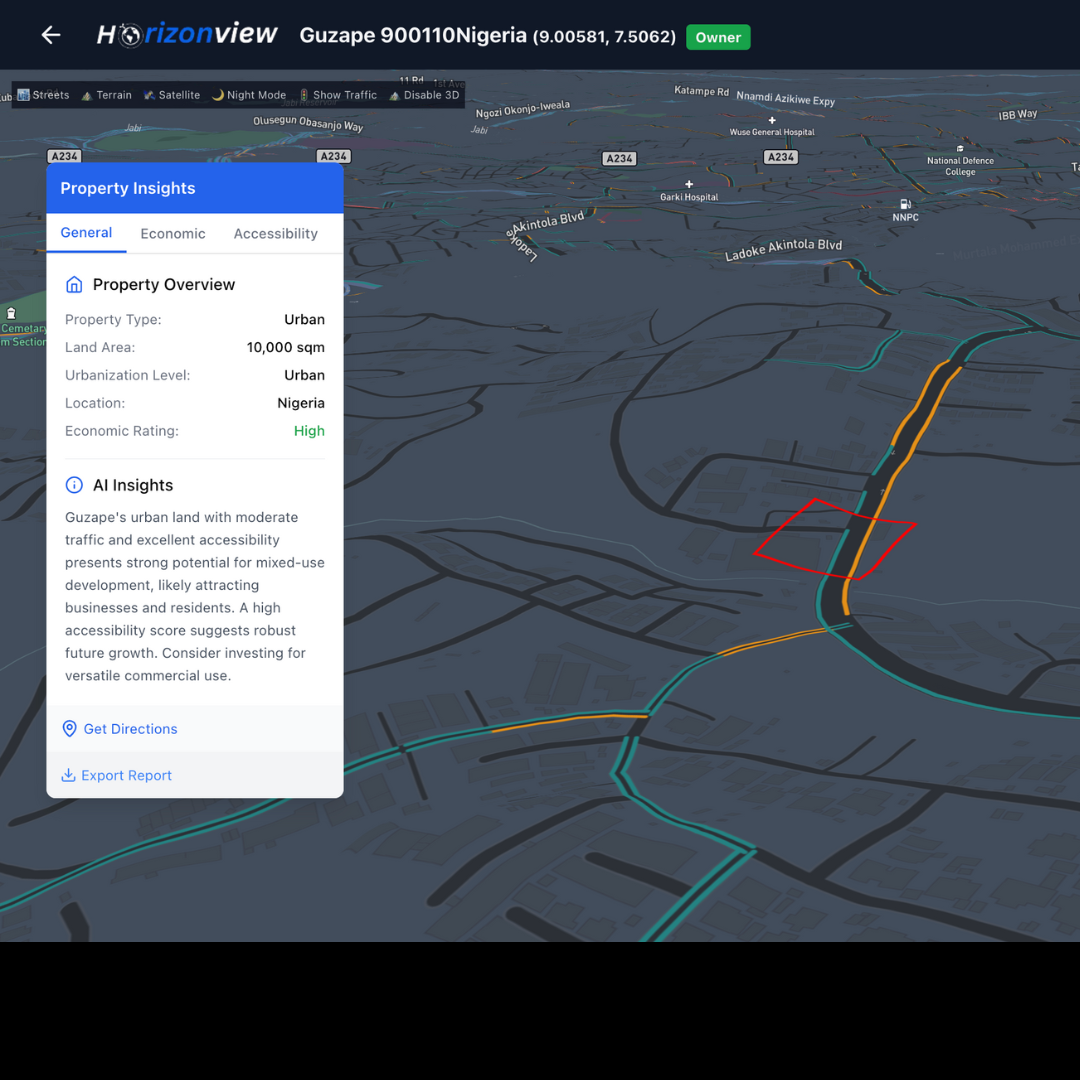
Task: Click the Property Overview house icon
Action: [x=74, y=284]
